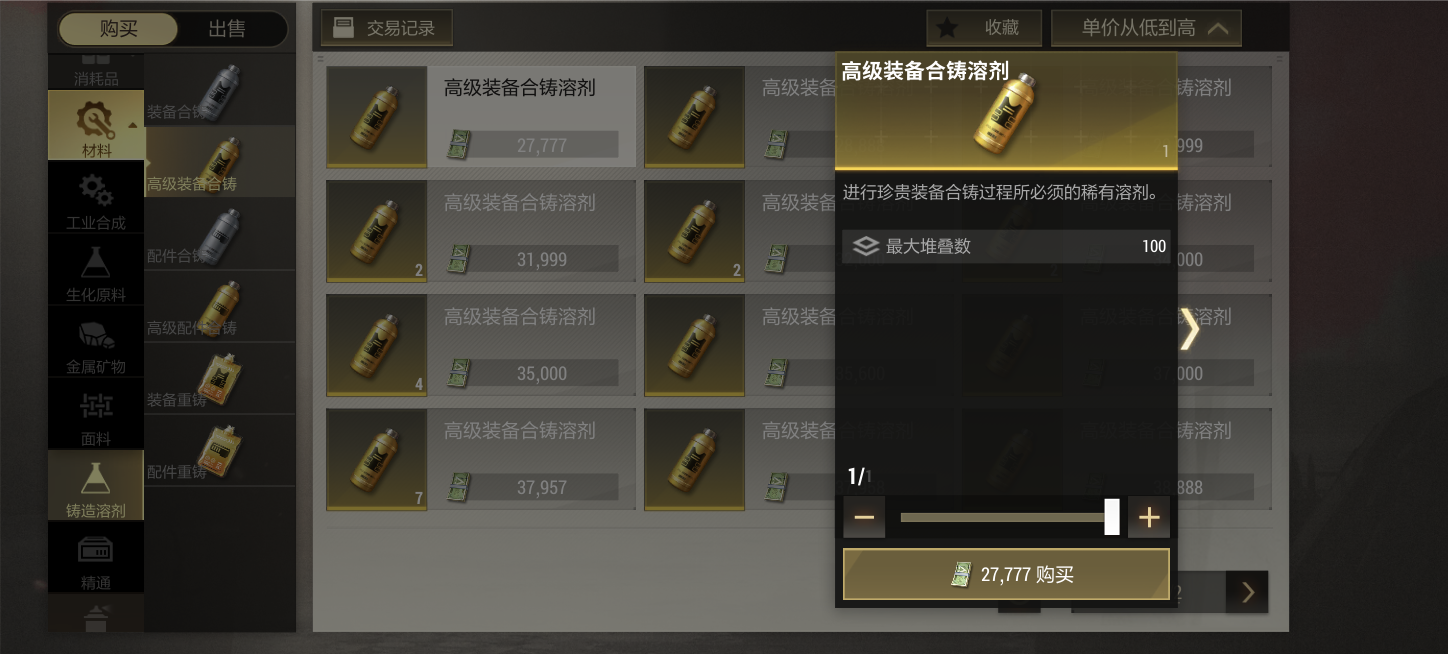Select the 工业合成 gears icon category

click(x=96, y=198)
